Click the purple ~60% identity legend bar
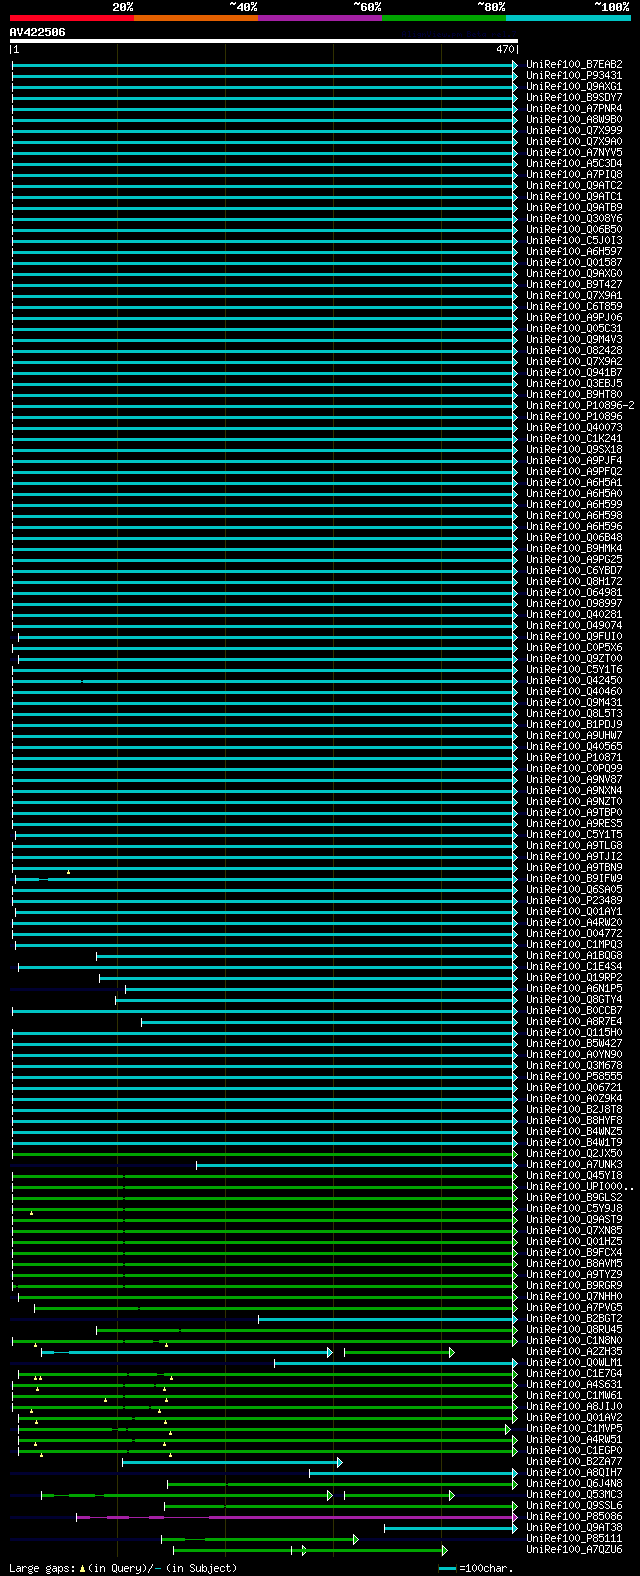The height and width of the screenshot is (1576, 640). [x=320, y=18]
